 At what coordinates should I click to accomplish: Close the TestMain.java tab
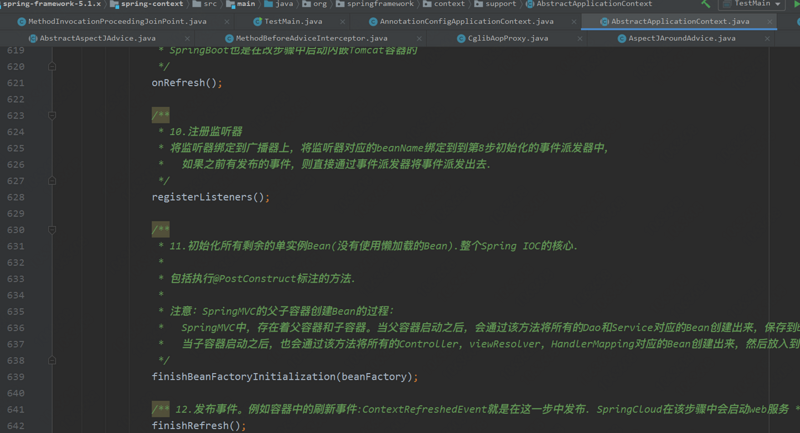click(x=342, y=22)
